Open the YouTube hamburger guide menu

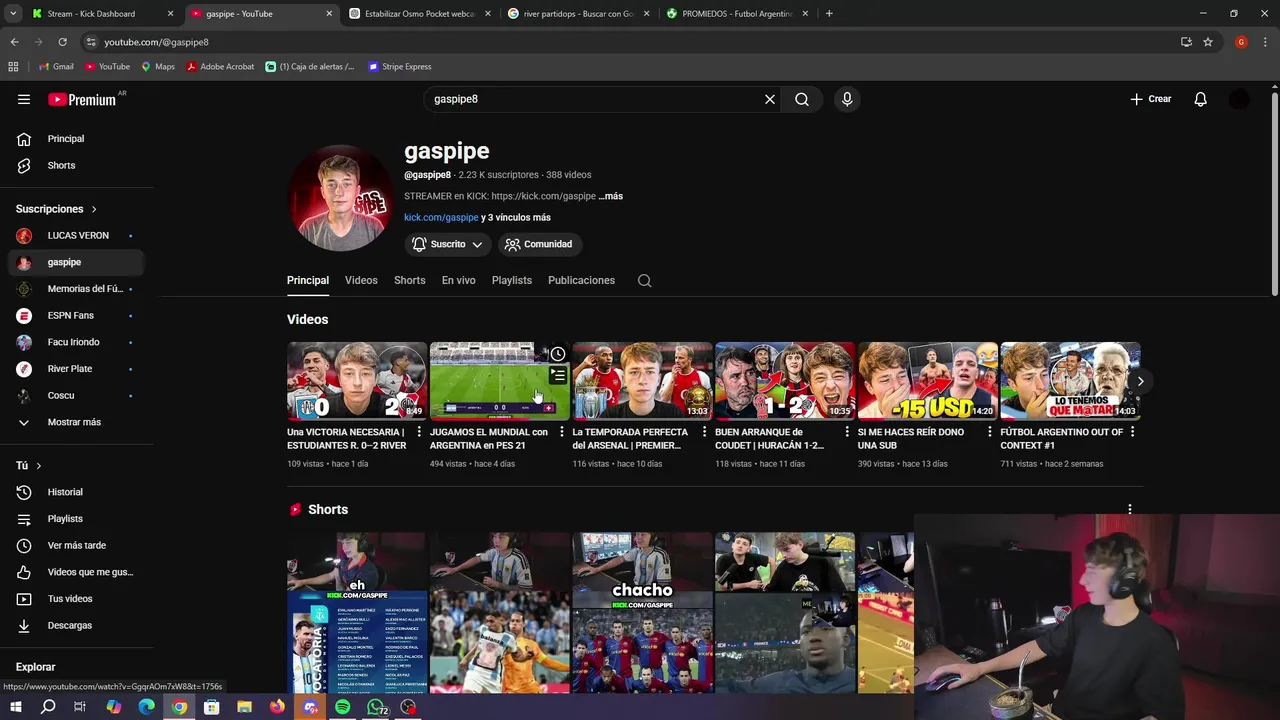click(x=24, y=99)
